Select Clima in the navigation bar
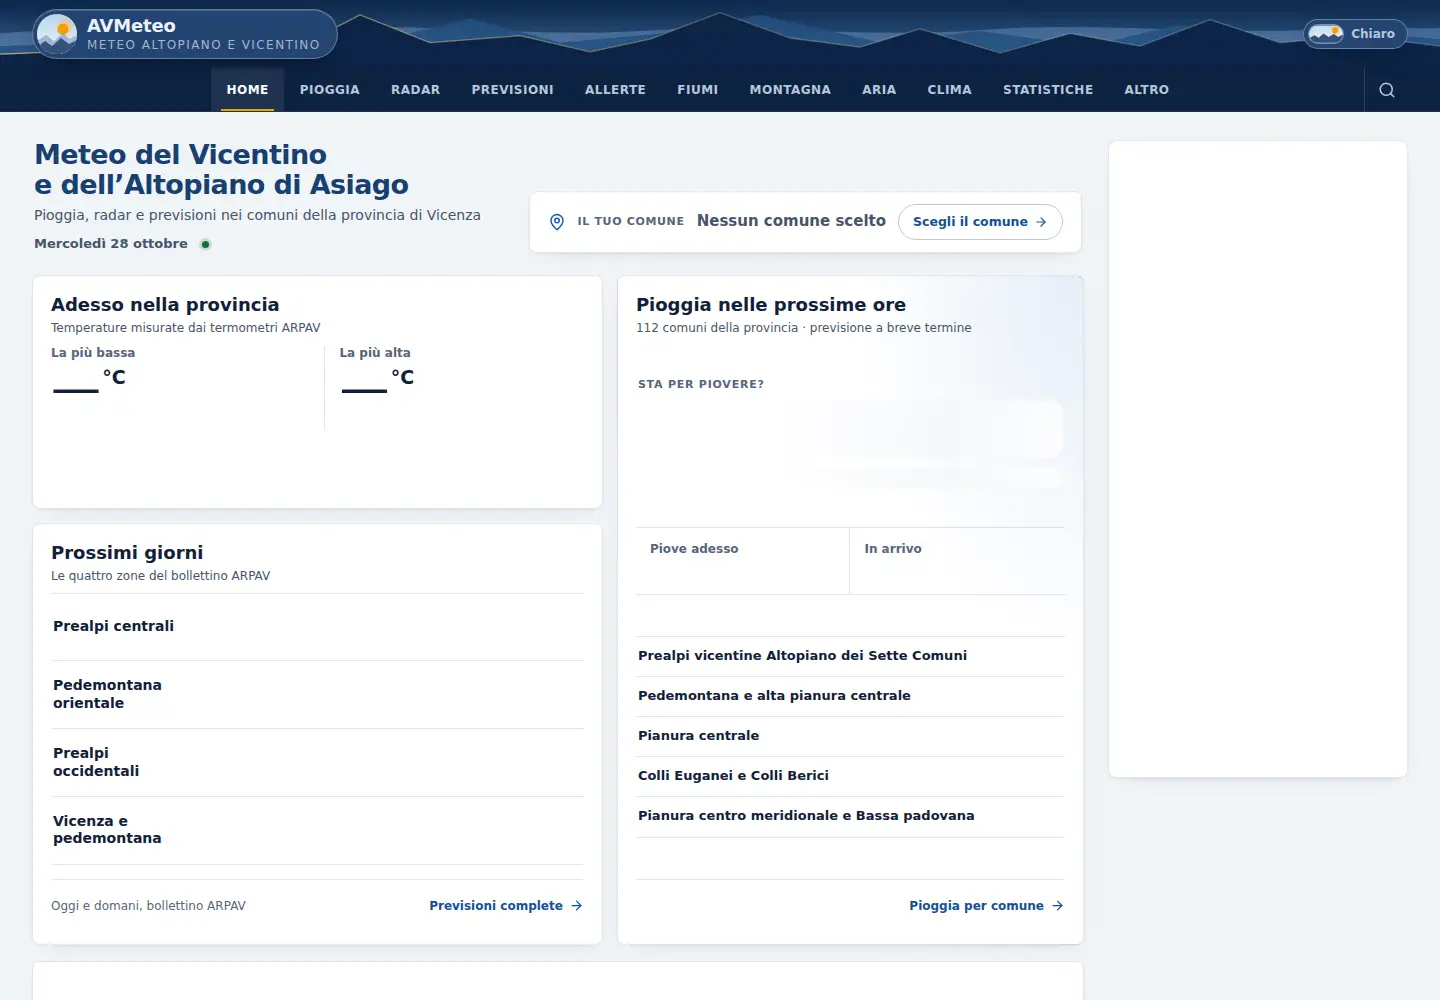This screenshot has width=1440, height=1000. pyautogui.click(x=949, y=90)
